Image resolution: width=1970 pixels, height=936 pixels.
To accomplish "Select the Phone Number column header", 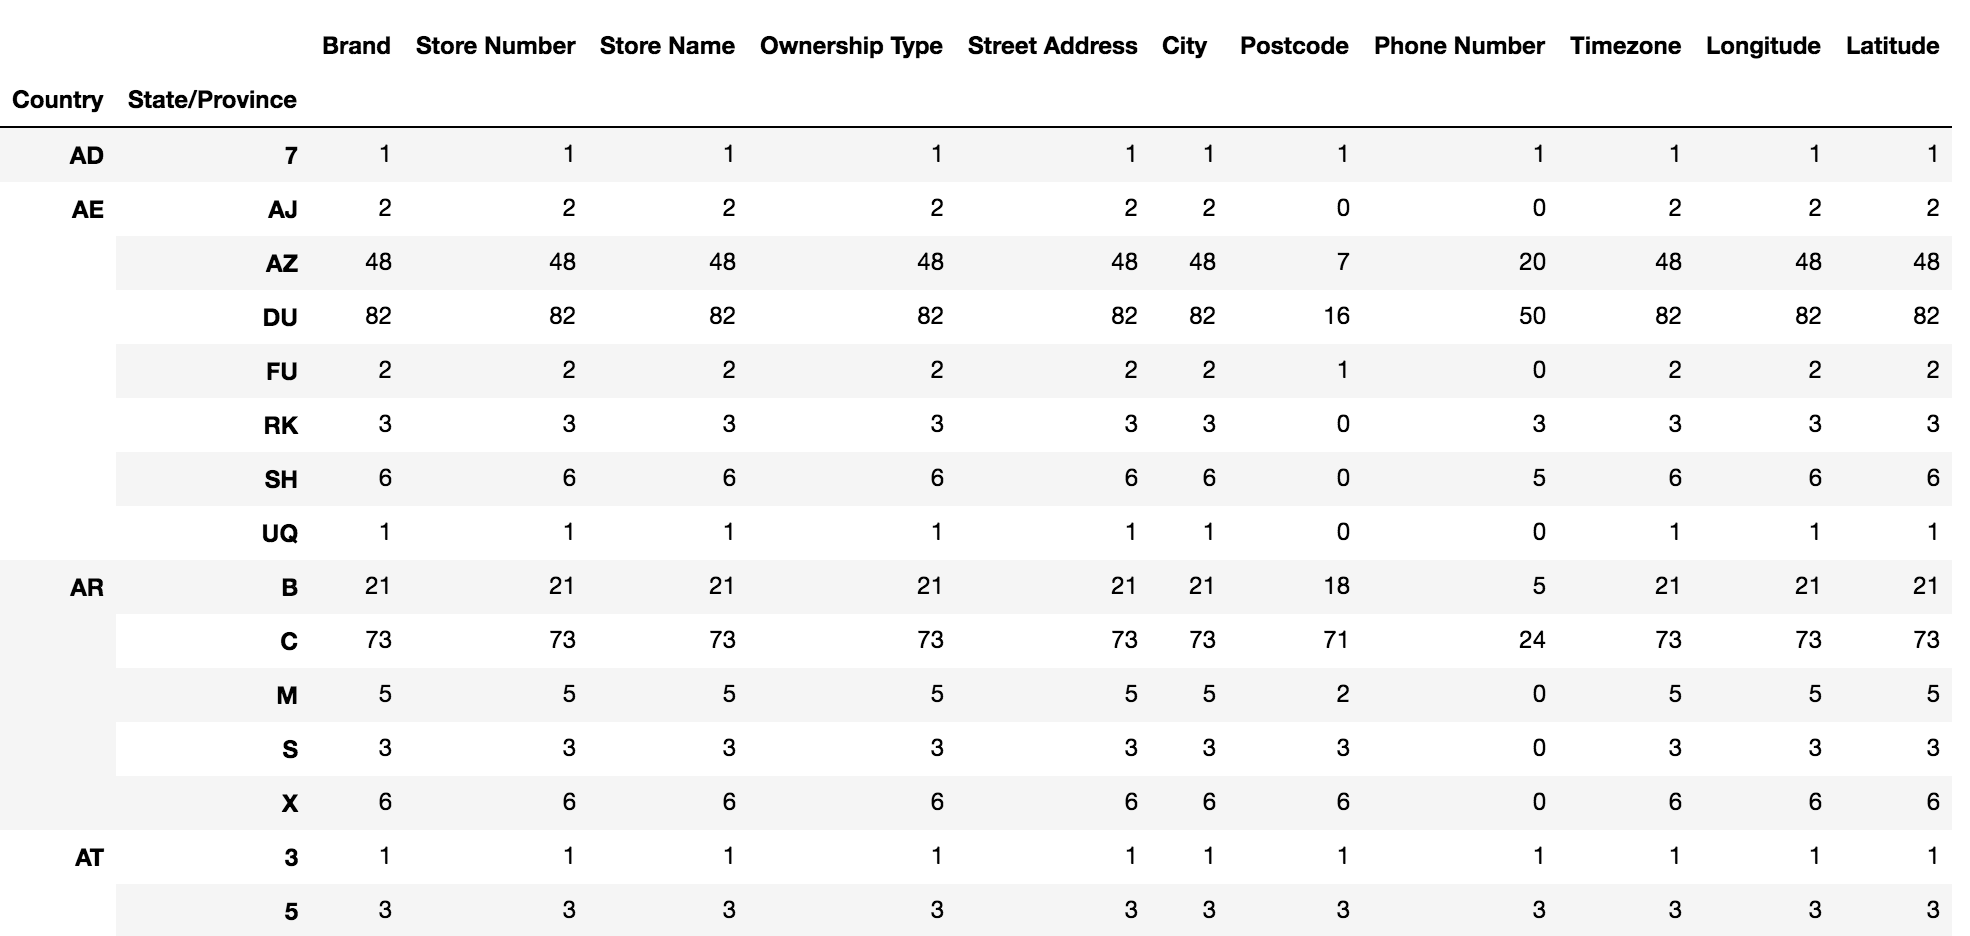I will (1459, 46).
